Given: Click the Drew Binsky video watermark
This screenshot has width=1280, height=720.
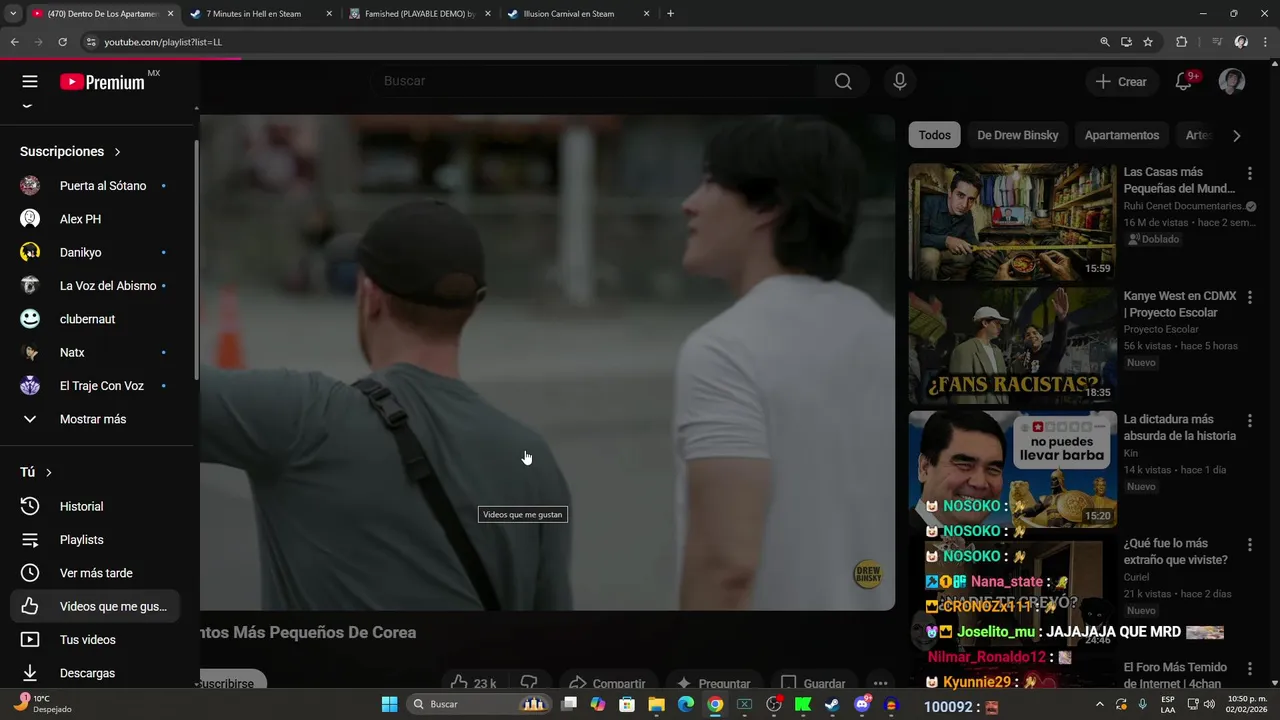Looking at the screenshot, I should [867, 574].
